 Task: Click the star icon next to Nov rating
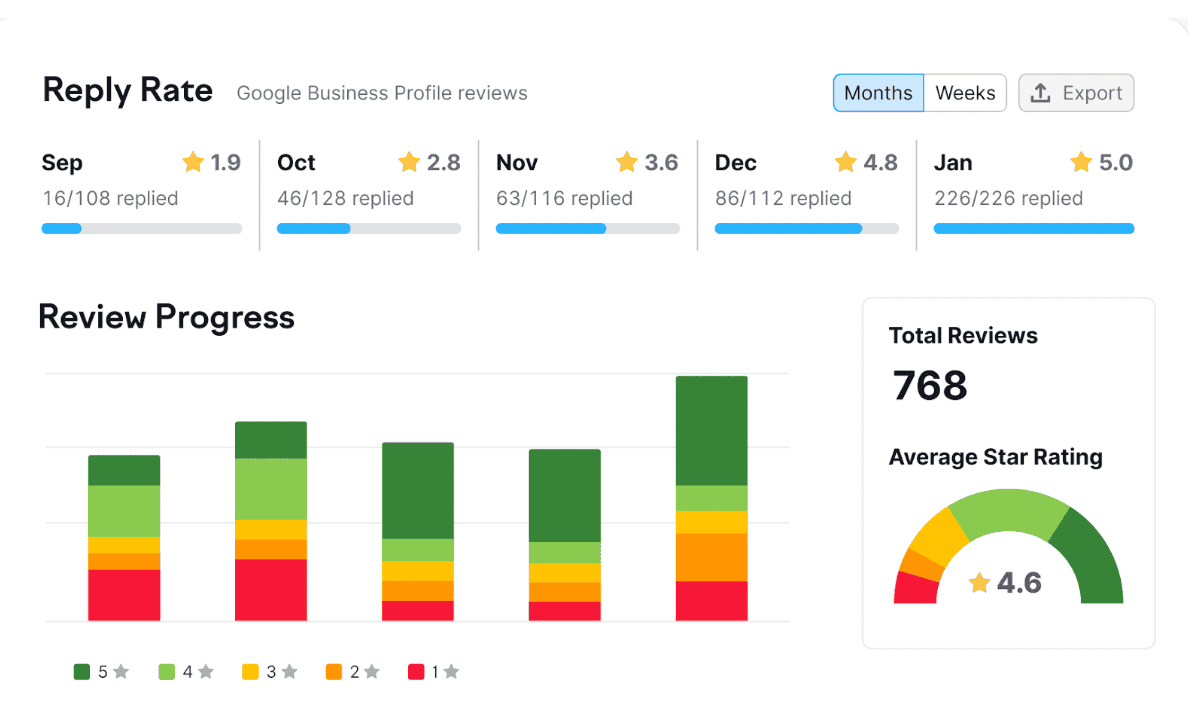627,161
